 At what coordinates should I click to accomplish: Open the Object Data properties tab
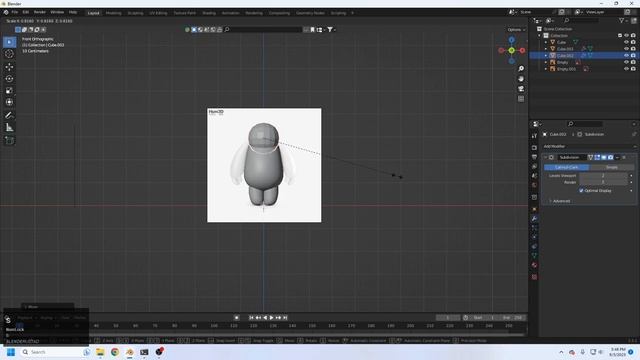click(534, 256)
